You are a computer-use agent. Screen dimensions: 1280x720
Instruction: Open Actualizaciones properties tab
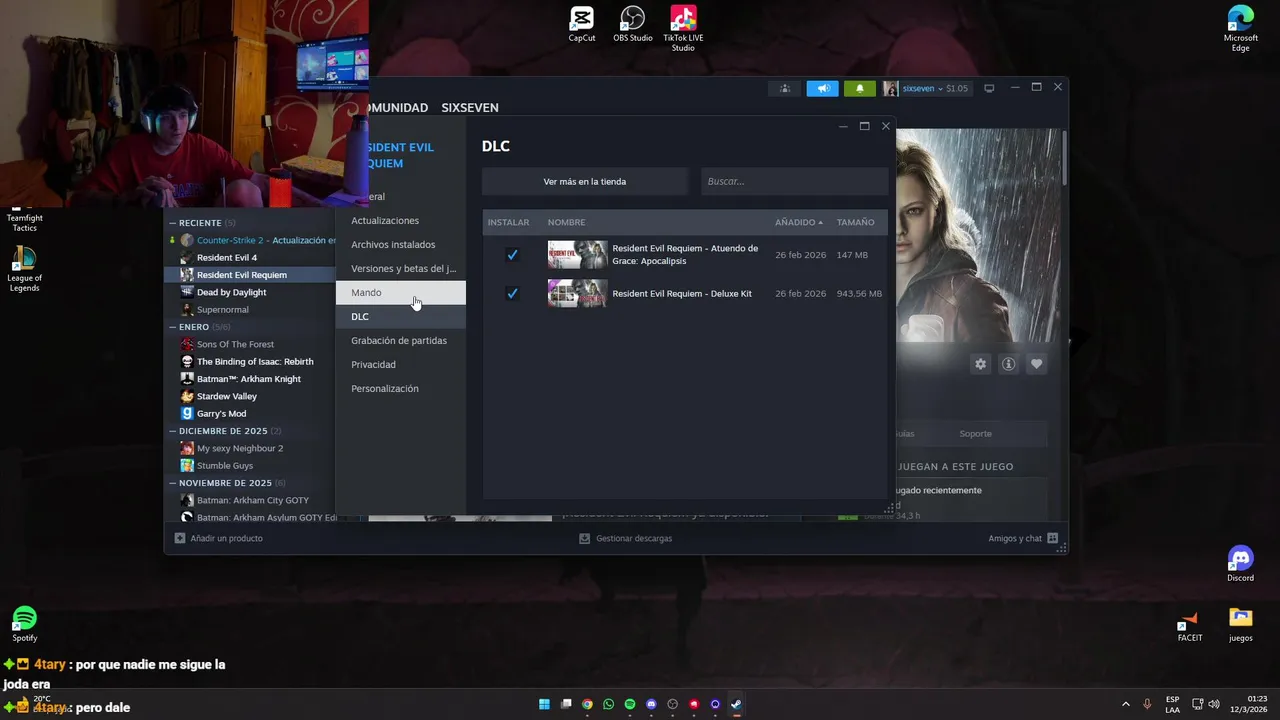[401, 220]
